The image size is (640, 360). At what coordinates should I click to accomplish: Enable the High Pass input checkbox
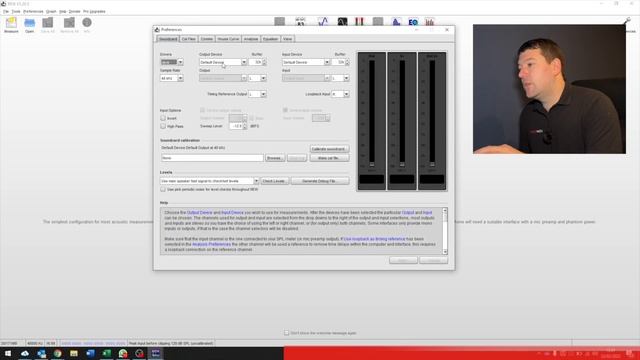click(x=163, y=126)
